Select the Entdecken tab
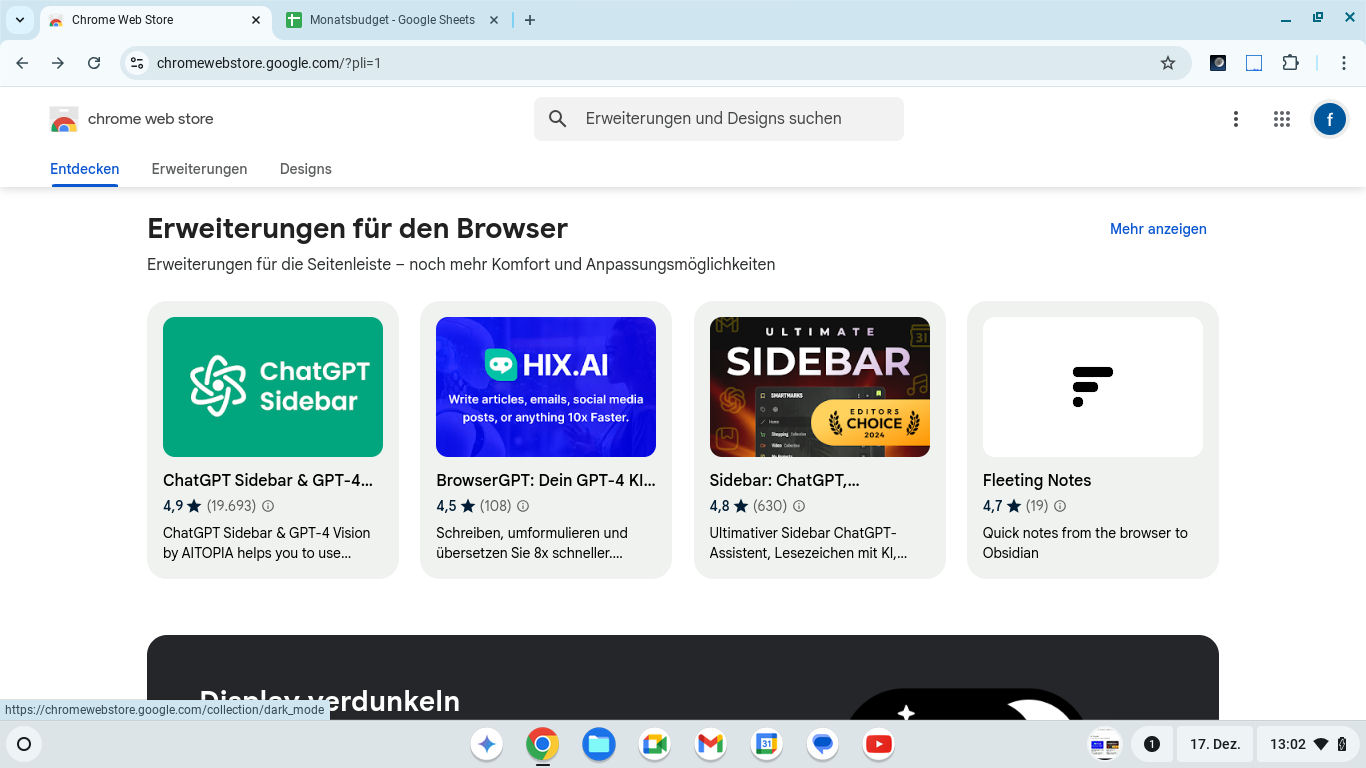This screenshot has height=768, width=1366. pyautogui.click(x=85, y=169)
